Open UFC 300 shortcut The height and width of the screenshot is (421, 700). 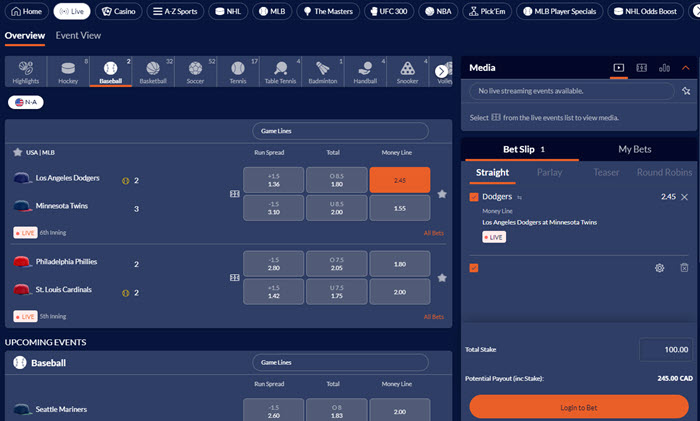coord(389,11)
